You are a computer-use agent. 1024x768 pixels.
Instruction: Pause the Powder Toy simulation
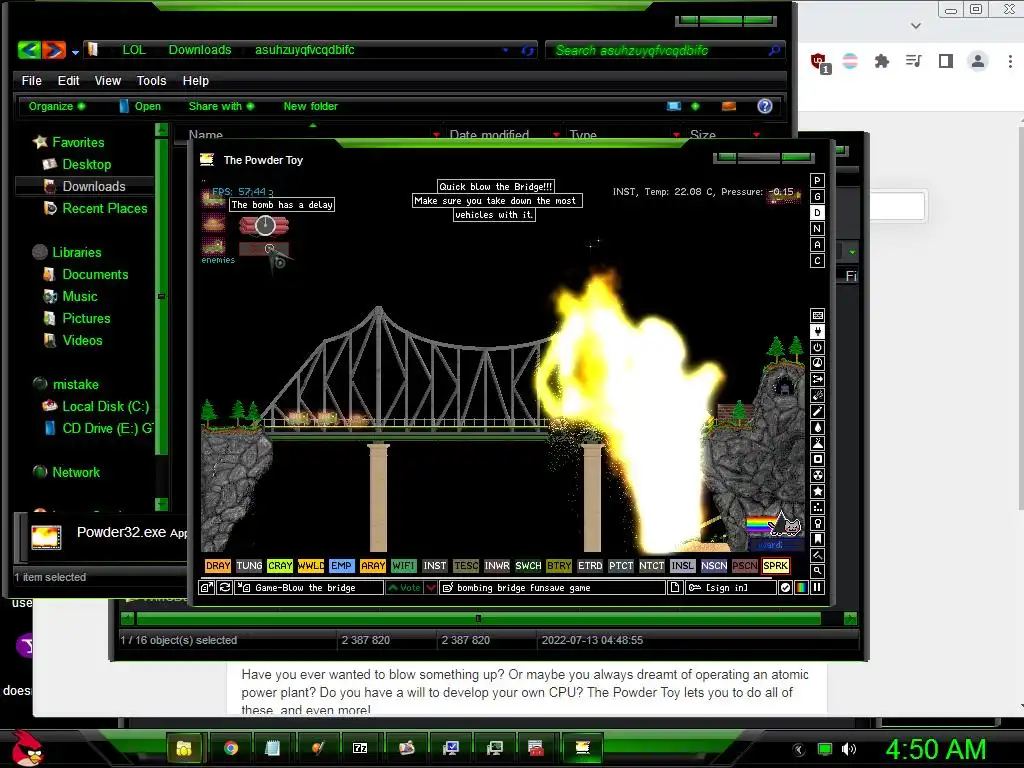click(817, 588)
